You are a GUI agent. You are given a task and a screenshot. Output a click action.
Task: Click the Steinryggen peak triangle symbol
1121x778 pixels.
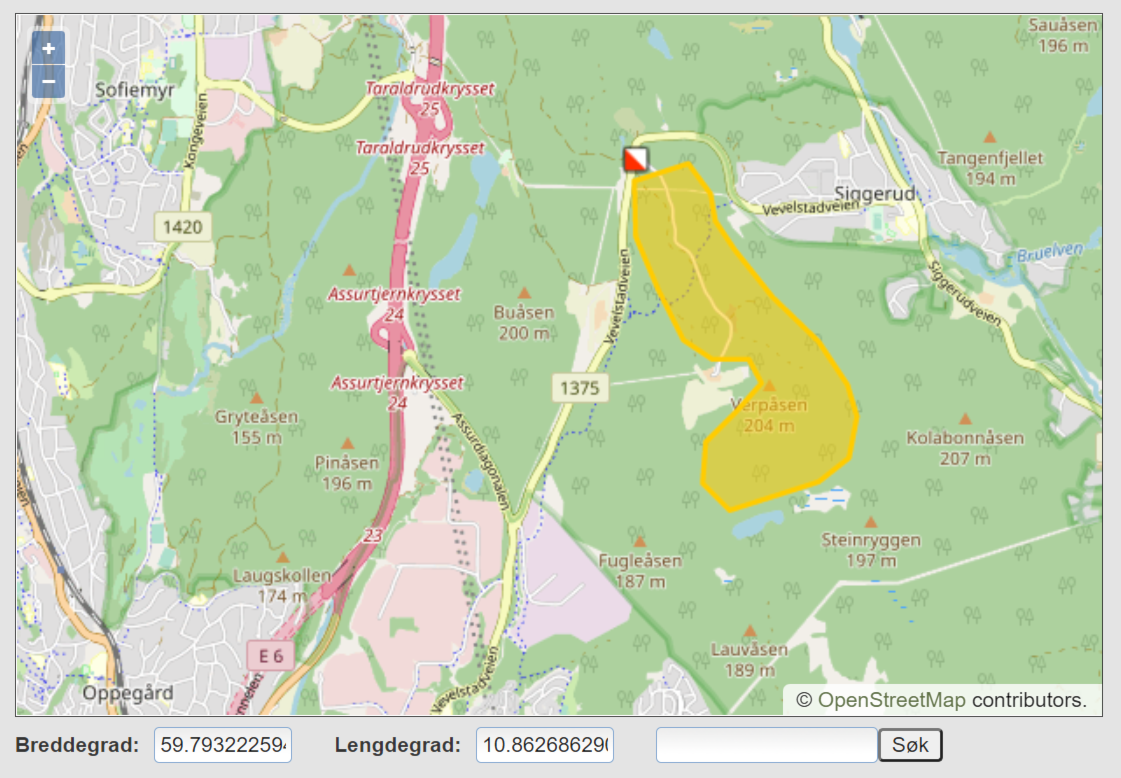click(x=871, y=522)
